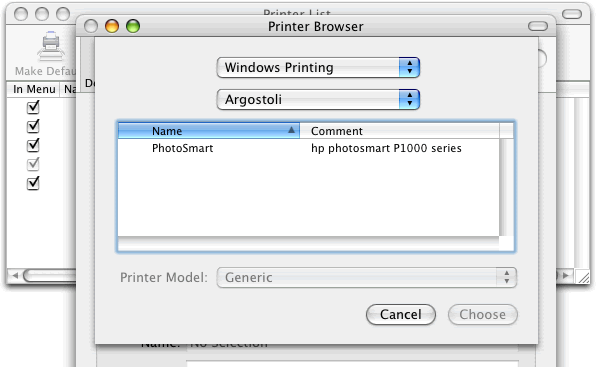This screenshot has width=596, height=367.
Task: Open the Windows Printing dropdown
Action: (318, 68)
